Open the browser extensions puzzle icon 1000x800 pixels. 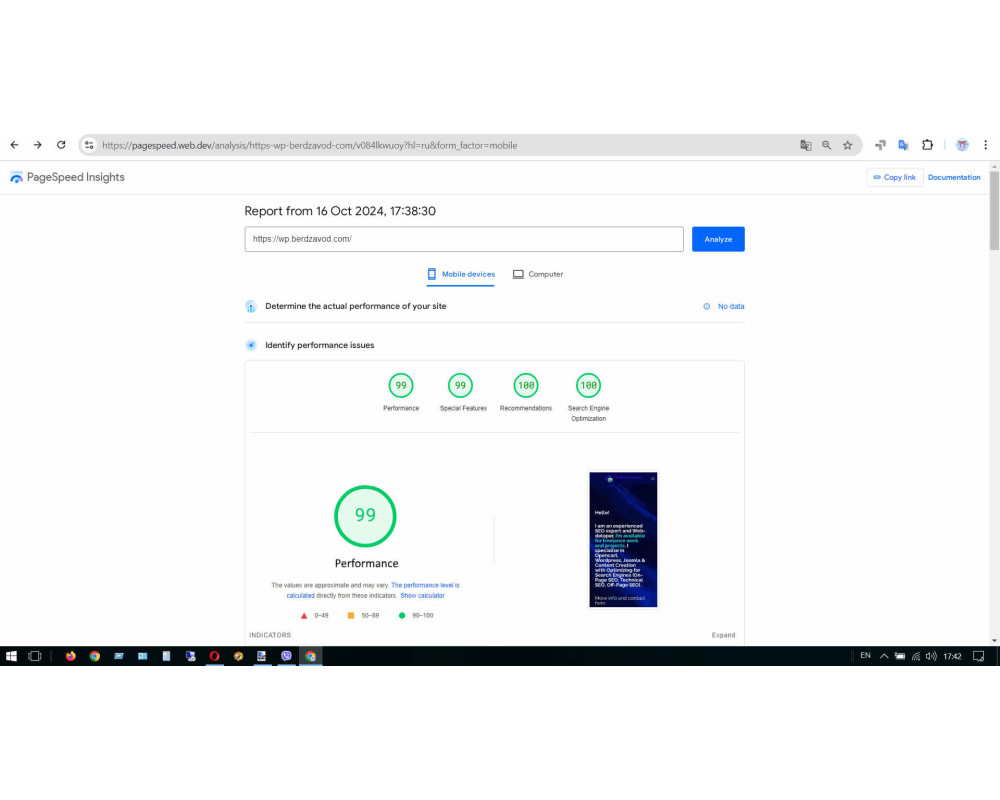pyautogui.click(x=927, y=145)
